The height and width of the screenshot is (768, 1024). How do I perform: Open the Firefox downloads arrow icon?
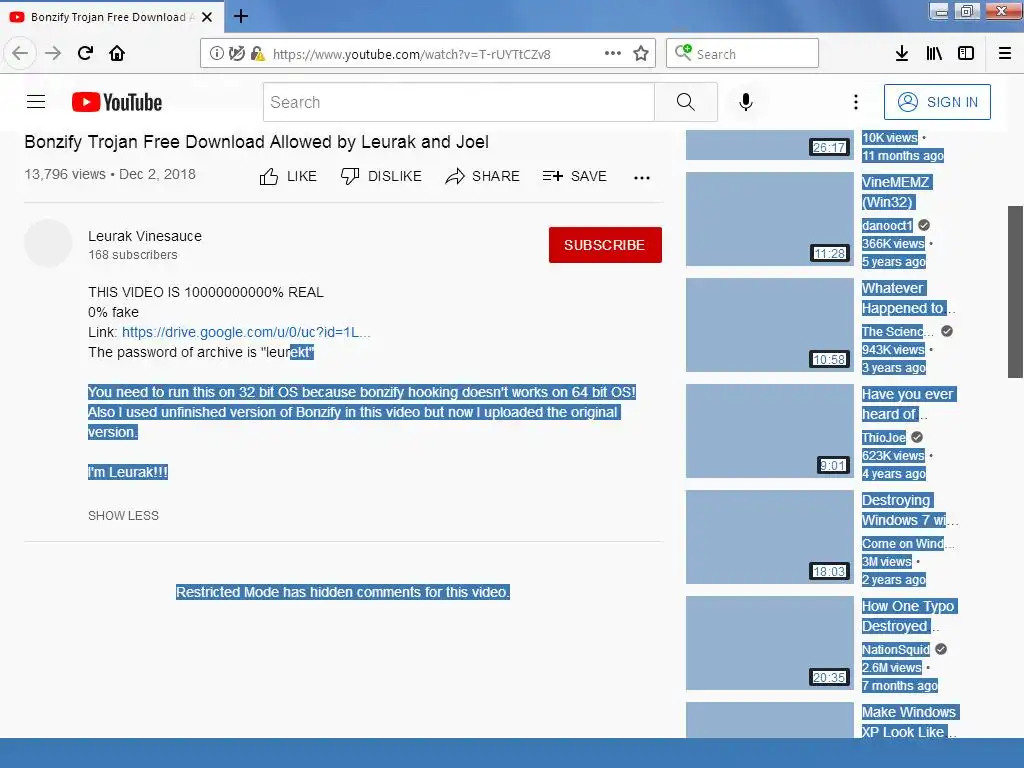[902, 54]
